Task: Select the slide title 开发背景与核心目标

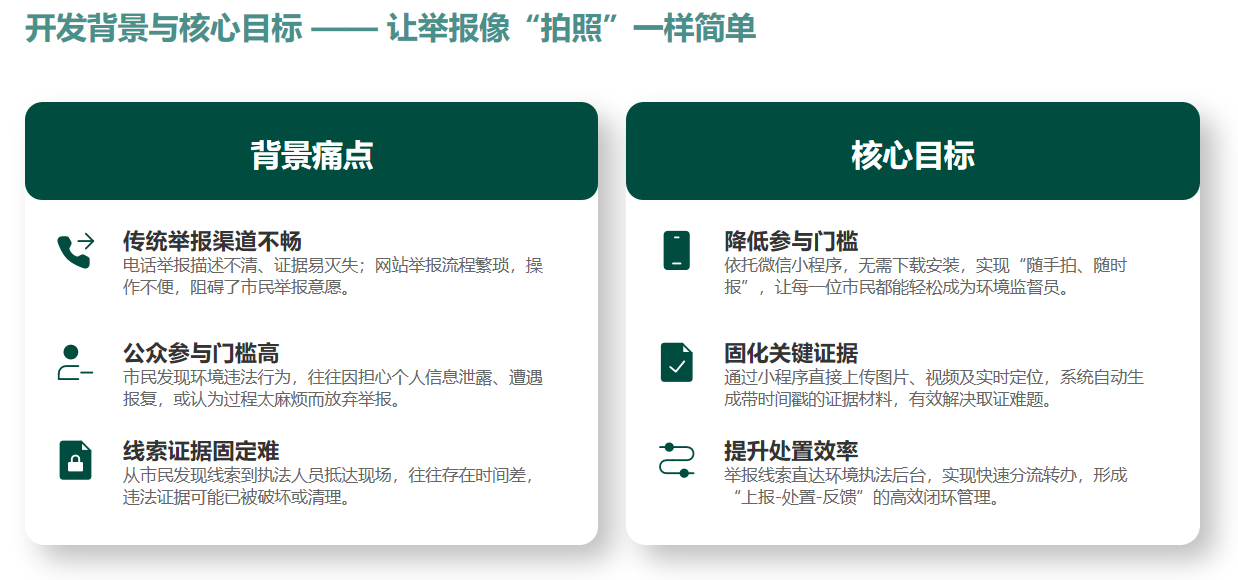Action: (163, 29)
